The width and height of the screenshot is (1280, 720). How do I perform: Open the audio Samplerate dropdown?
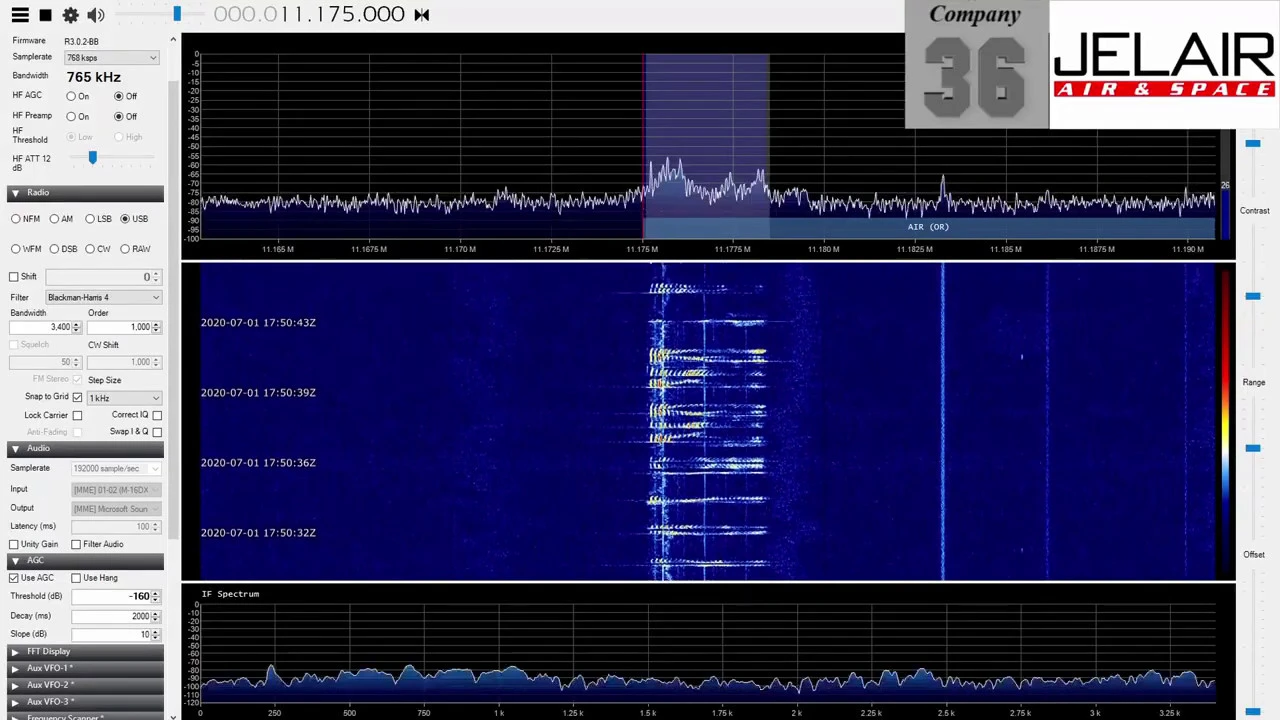[116, 468]
